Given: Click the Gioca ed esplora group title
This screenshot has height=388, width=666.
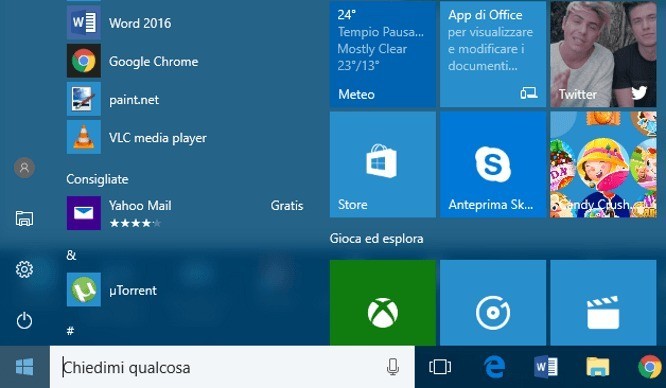Looking at the screenshot, I should coord(376,239).
